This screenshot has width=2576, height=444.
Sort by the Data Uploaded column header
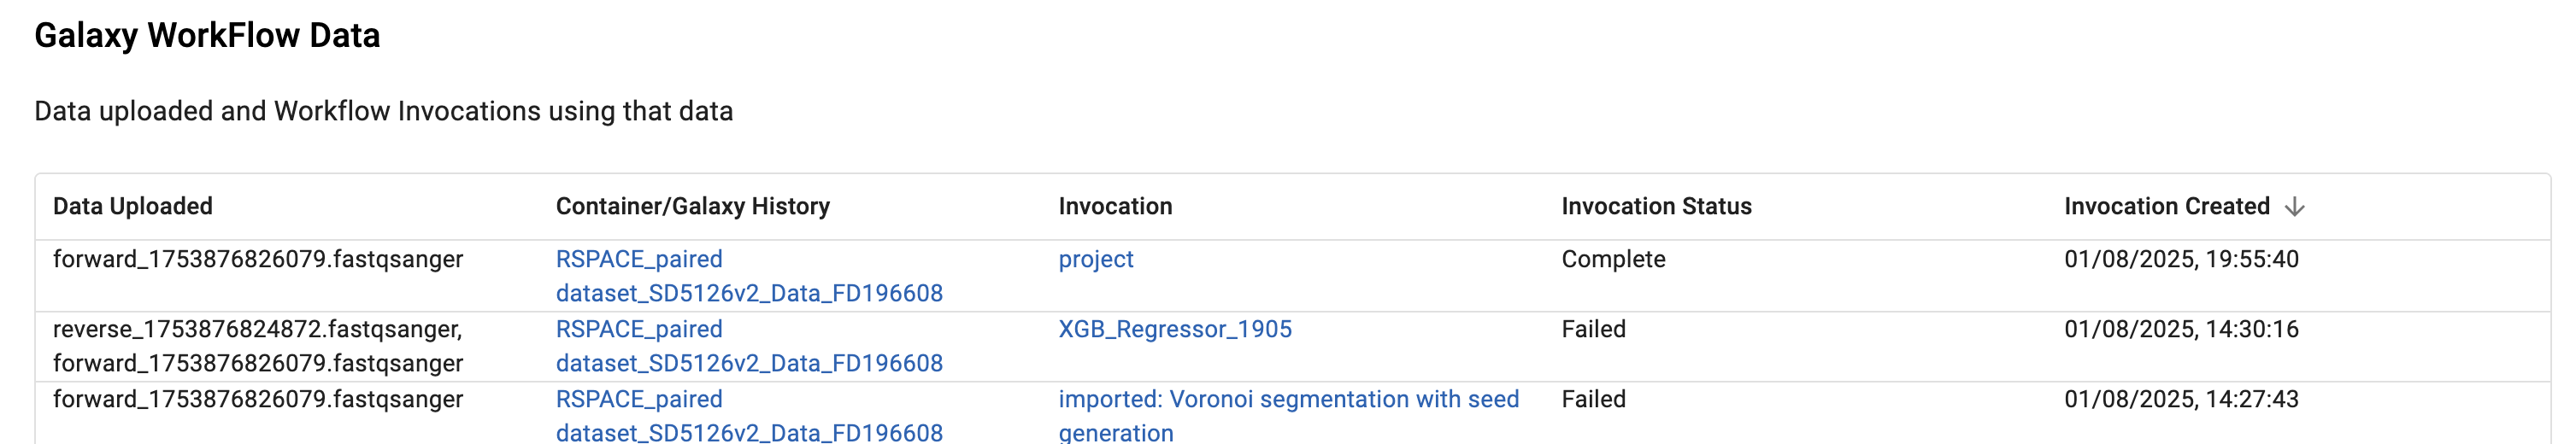[133, 207]
